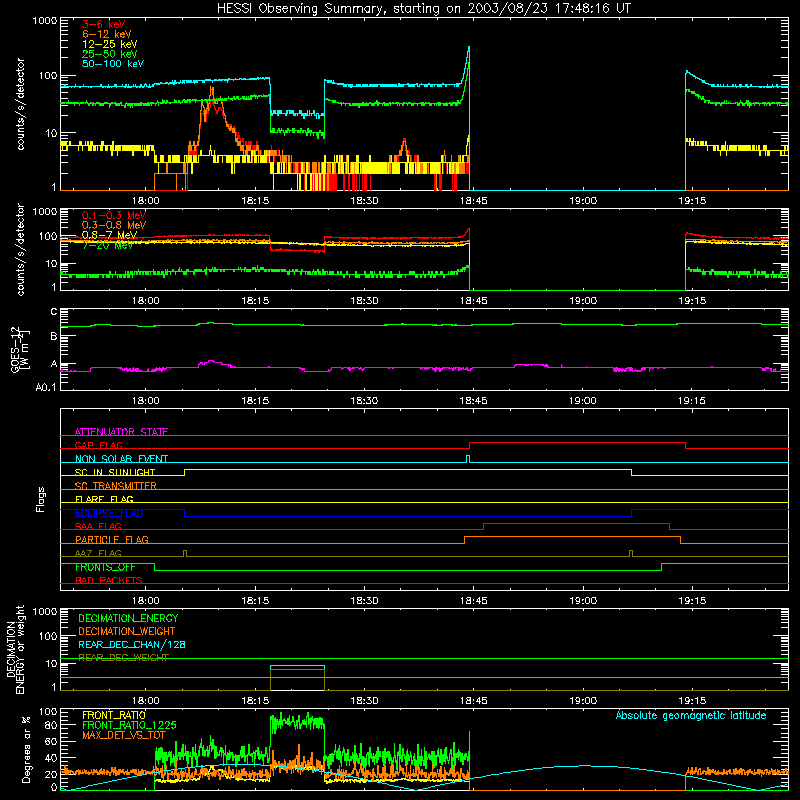The image size is (800, 800).
Task: Click the 0.3-0.8 MeV legend label
Action: click(x=114, y=225)
